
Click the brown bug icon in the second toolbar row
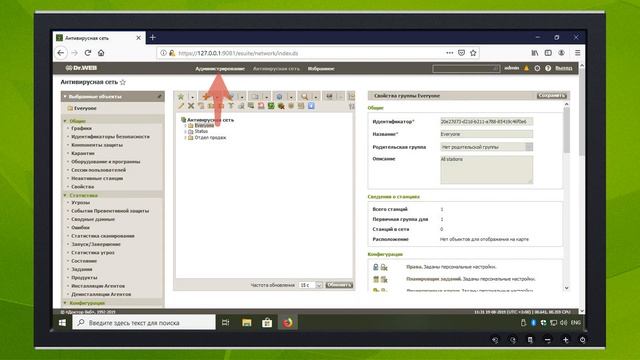coord(281,106)
